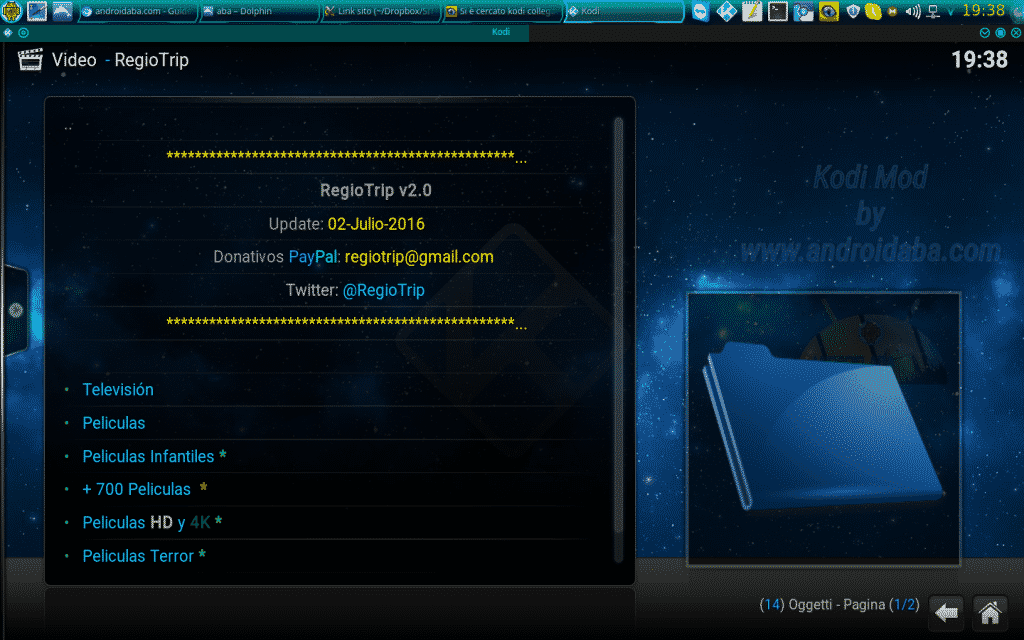
Task: Open the notepad with pencil tray icon
Action: tap(752, 11)
